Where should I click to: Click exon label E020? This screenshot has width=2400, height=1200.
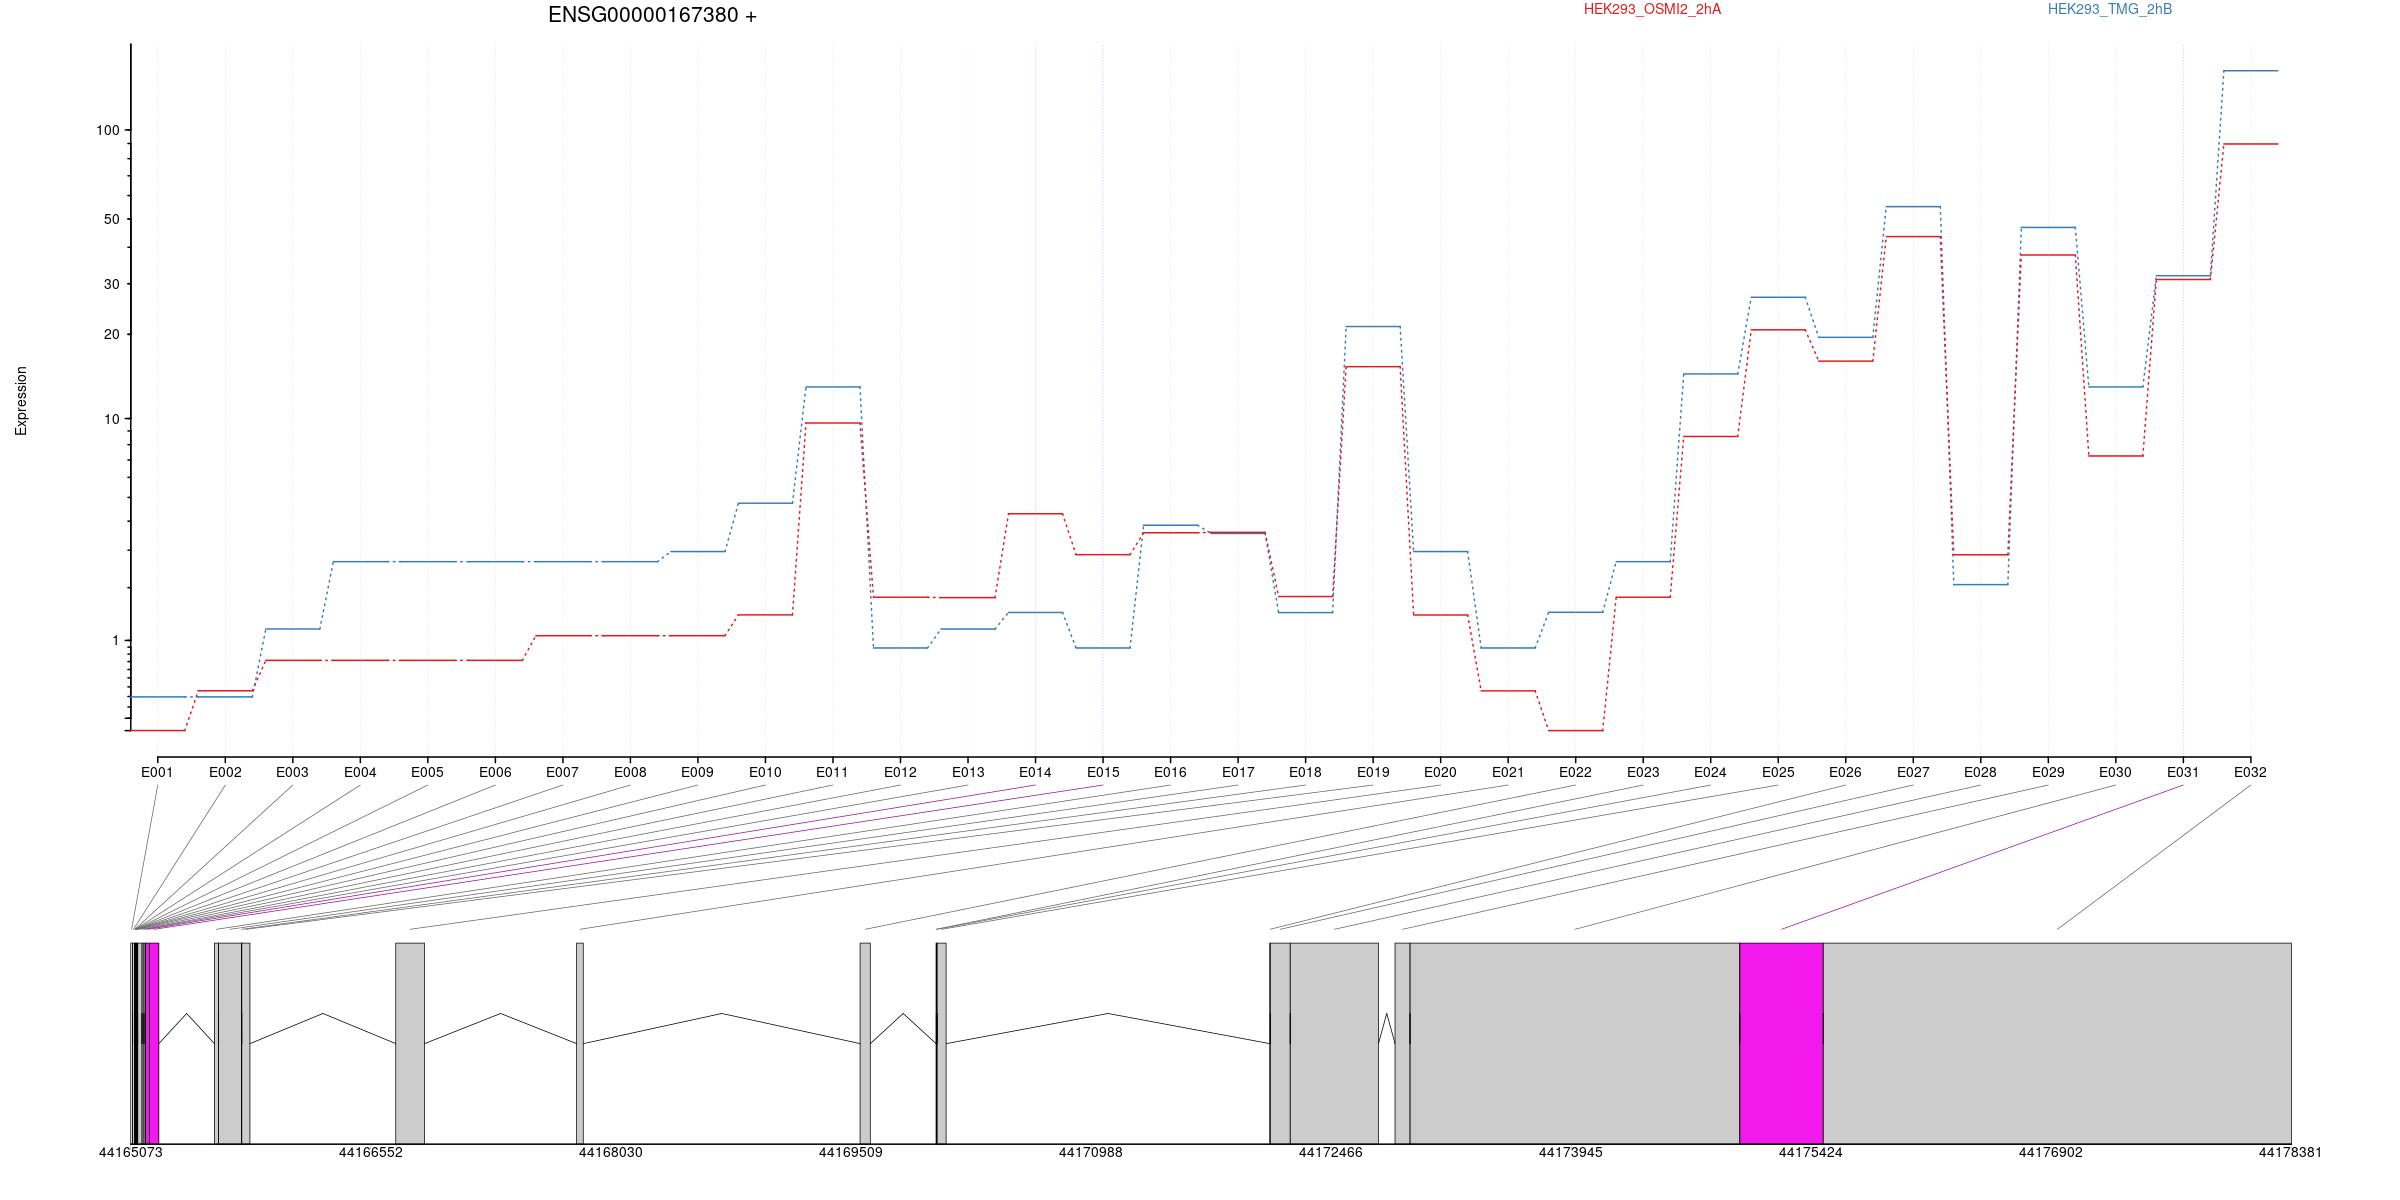(1440, 772)
